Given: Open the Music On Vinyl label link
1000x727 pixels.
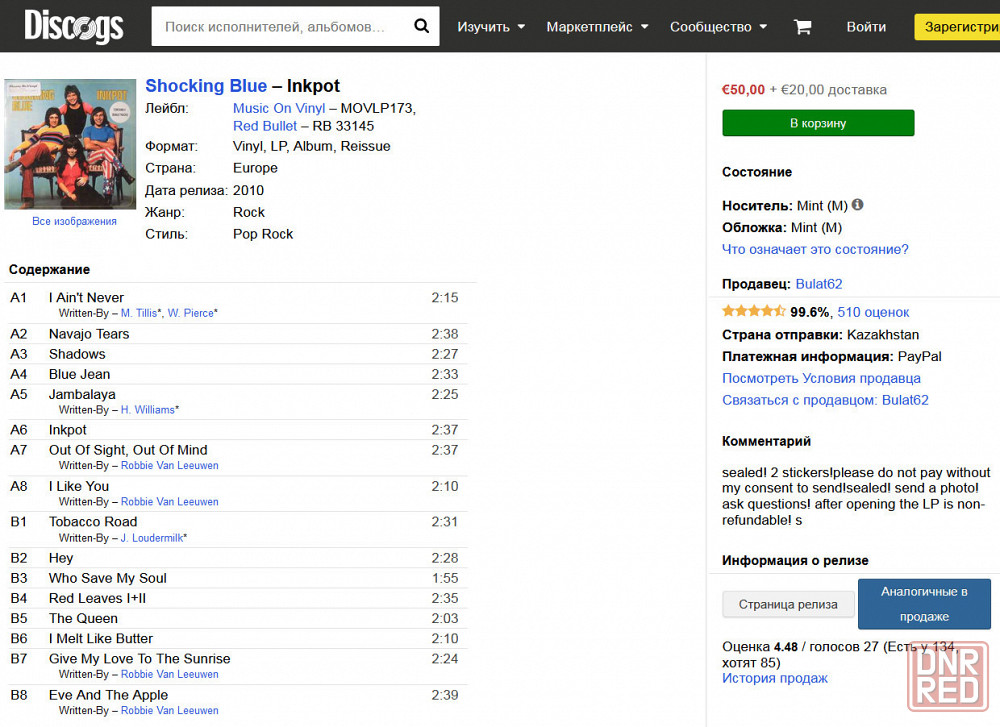Looking at the screenshot, I should point(279,108).
